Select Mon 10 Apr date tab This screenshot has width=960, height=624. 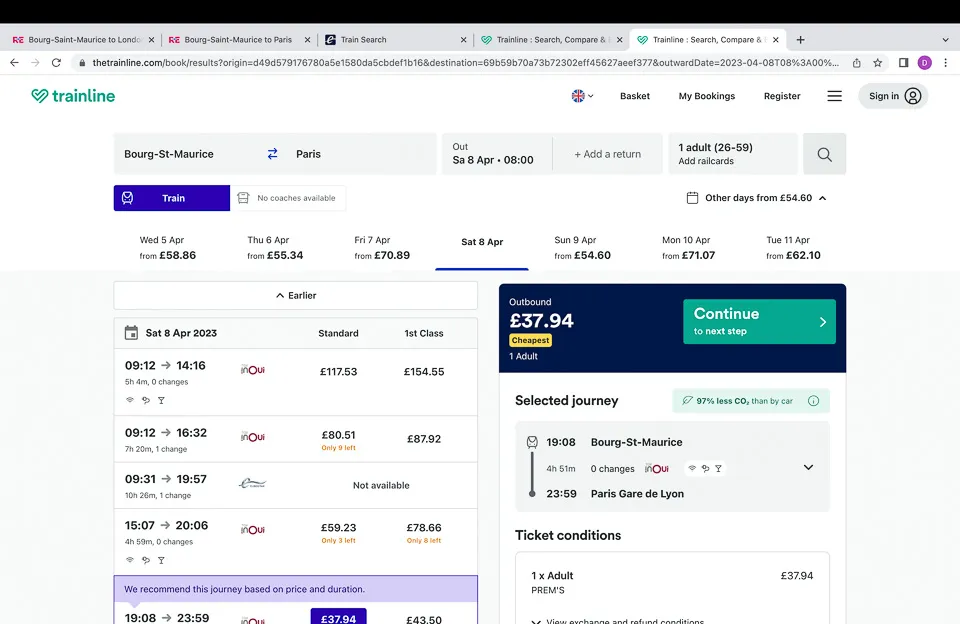tap(688, 248)
